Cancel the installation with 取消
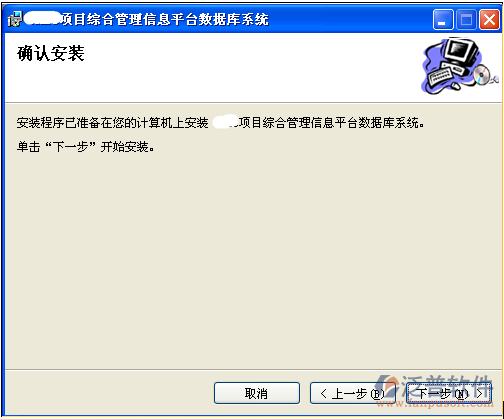The height and width of the screenshot is (419, 504). [x=257, y=393]
